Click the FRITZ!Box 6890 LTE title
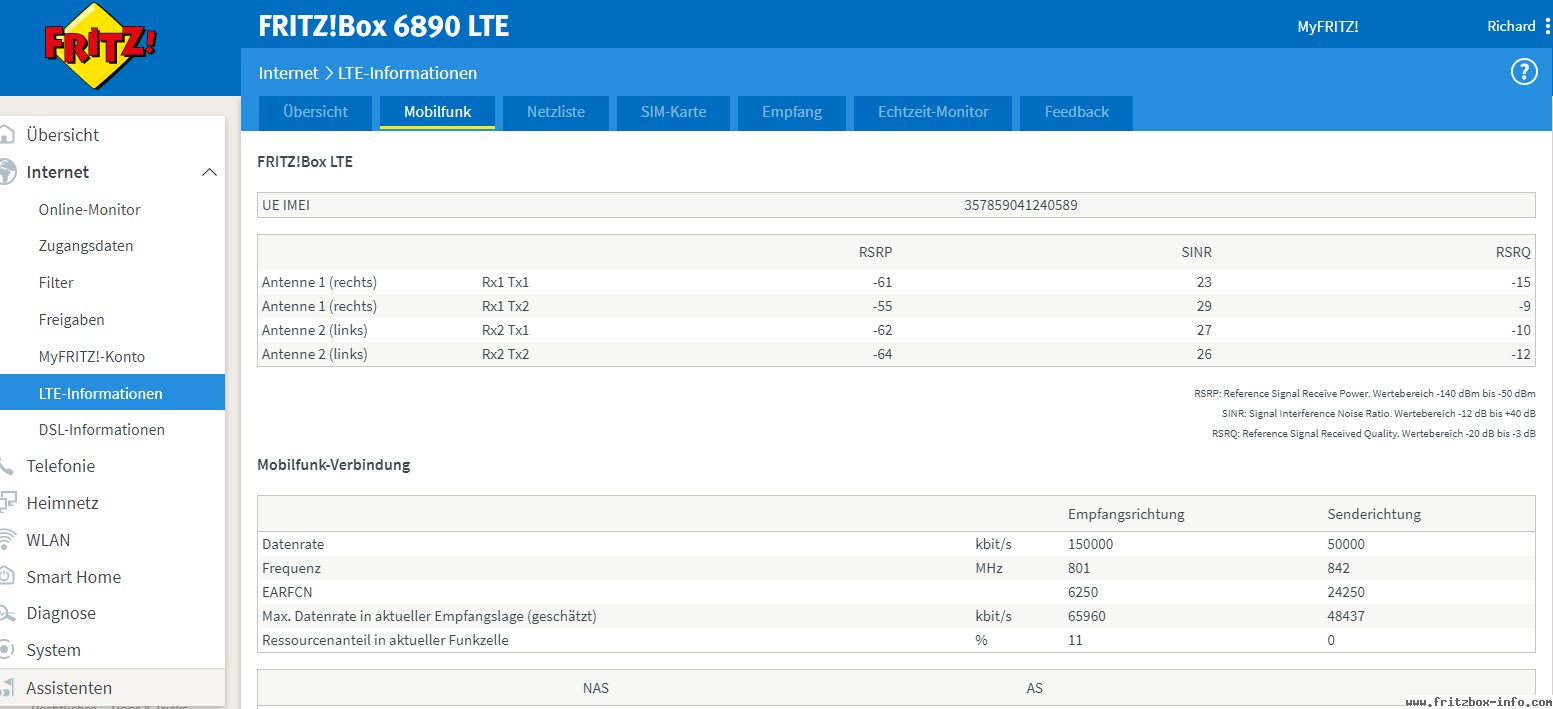Image resolution: width=1553 pixels, height=709 pixels. (x=383, y=26)
